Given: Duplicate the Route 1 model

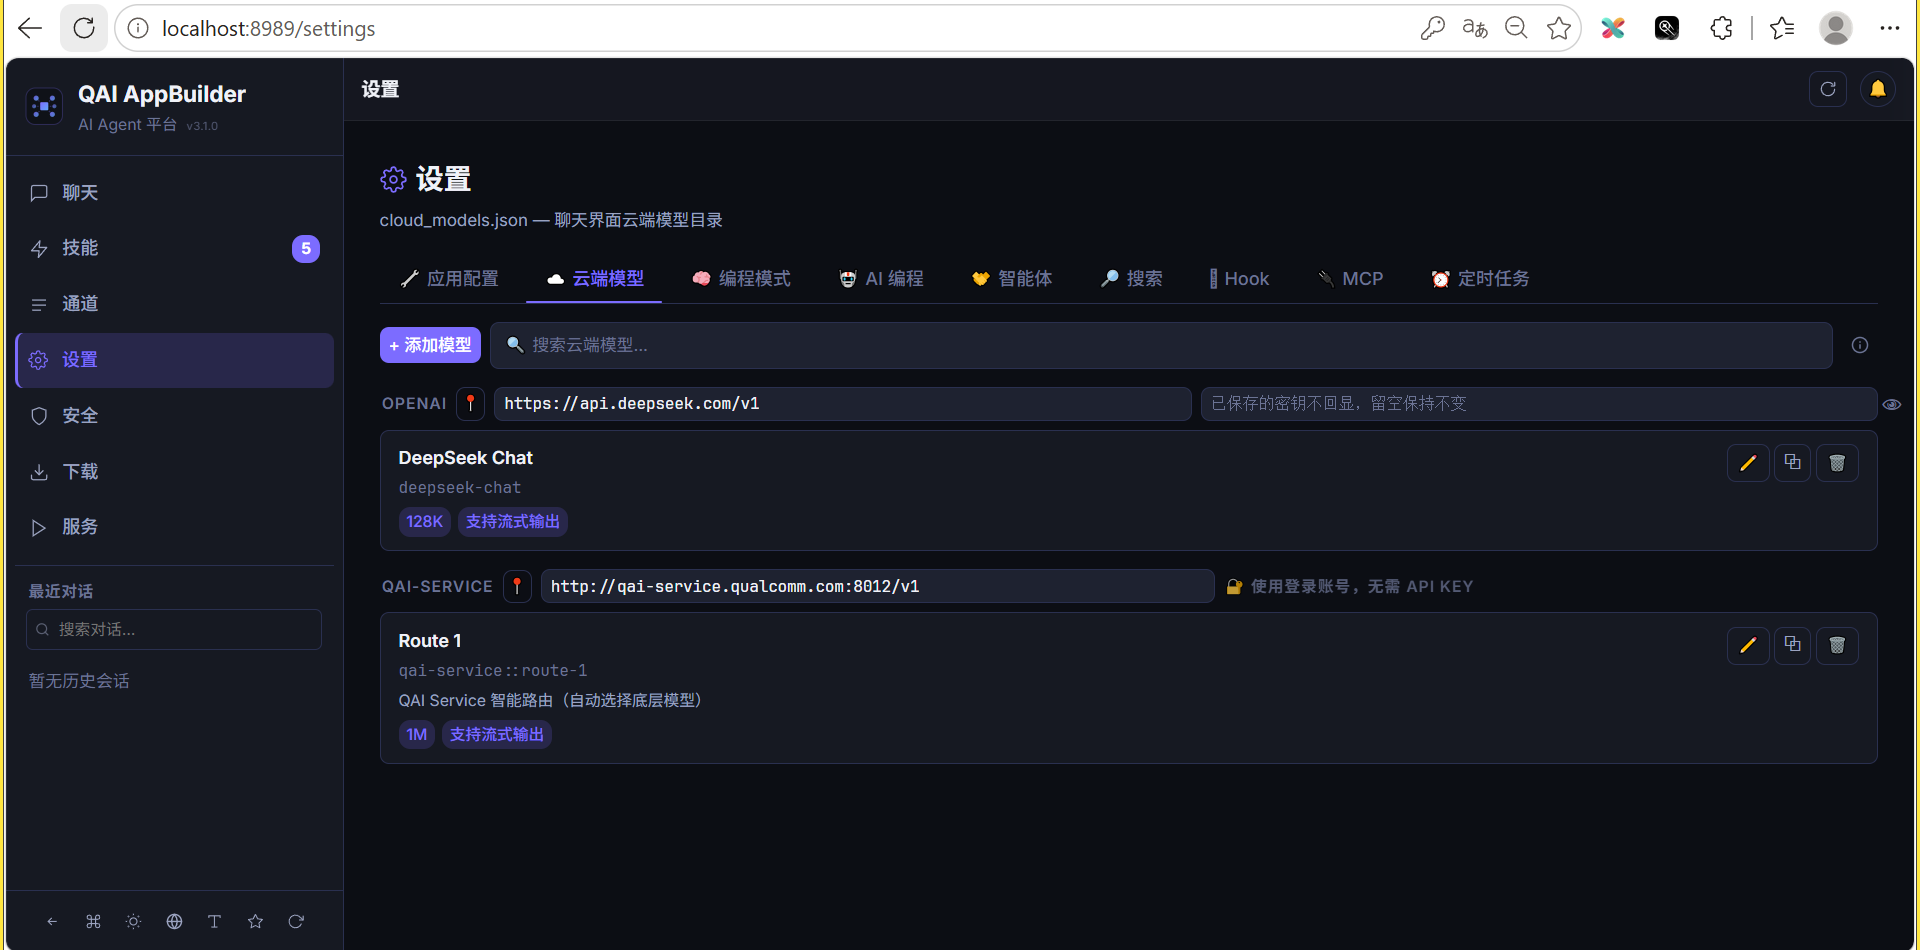Looking at the screenshot, I should [1792, 646].
